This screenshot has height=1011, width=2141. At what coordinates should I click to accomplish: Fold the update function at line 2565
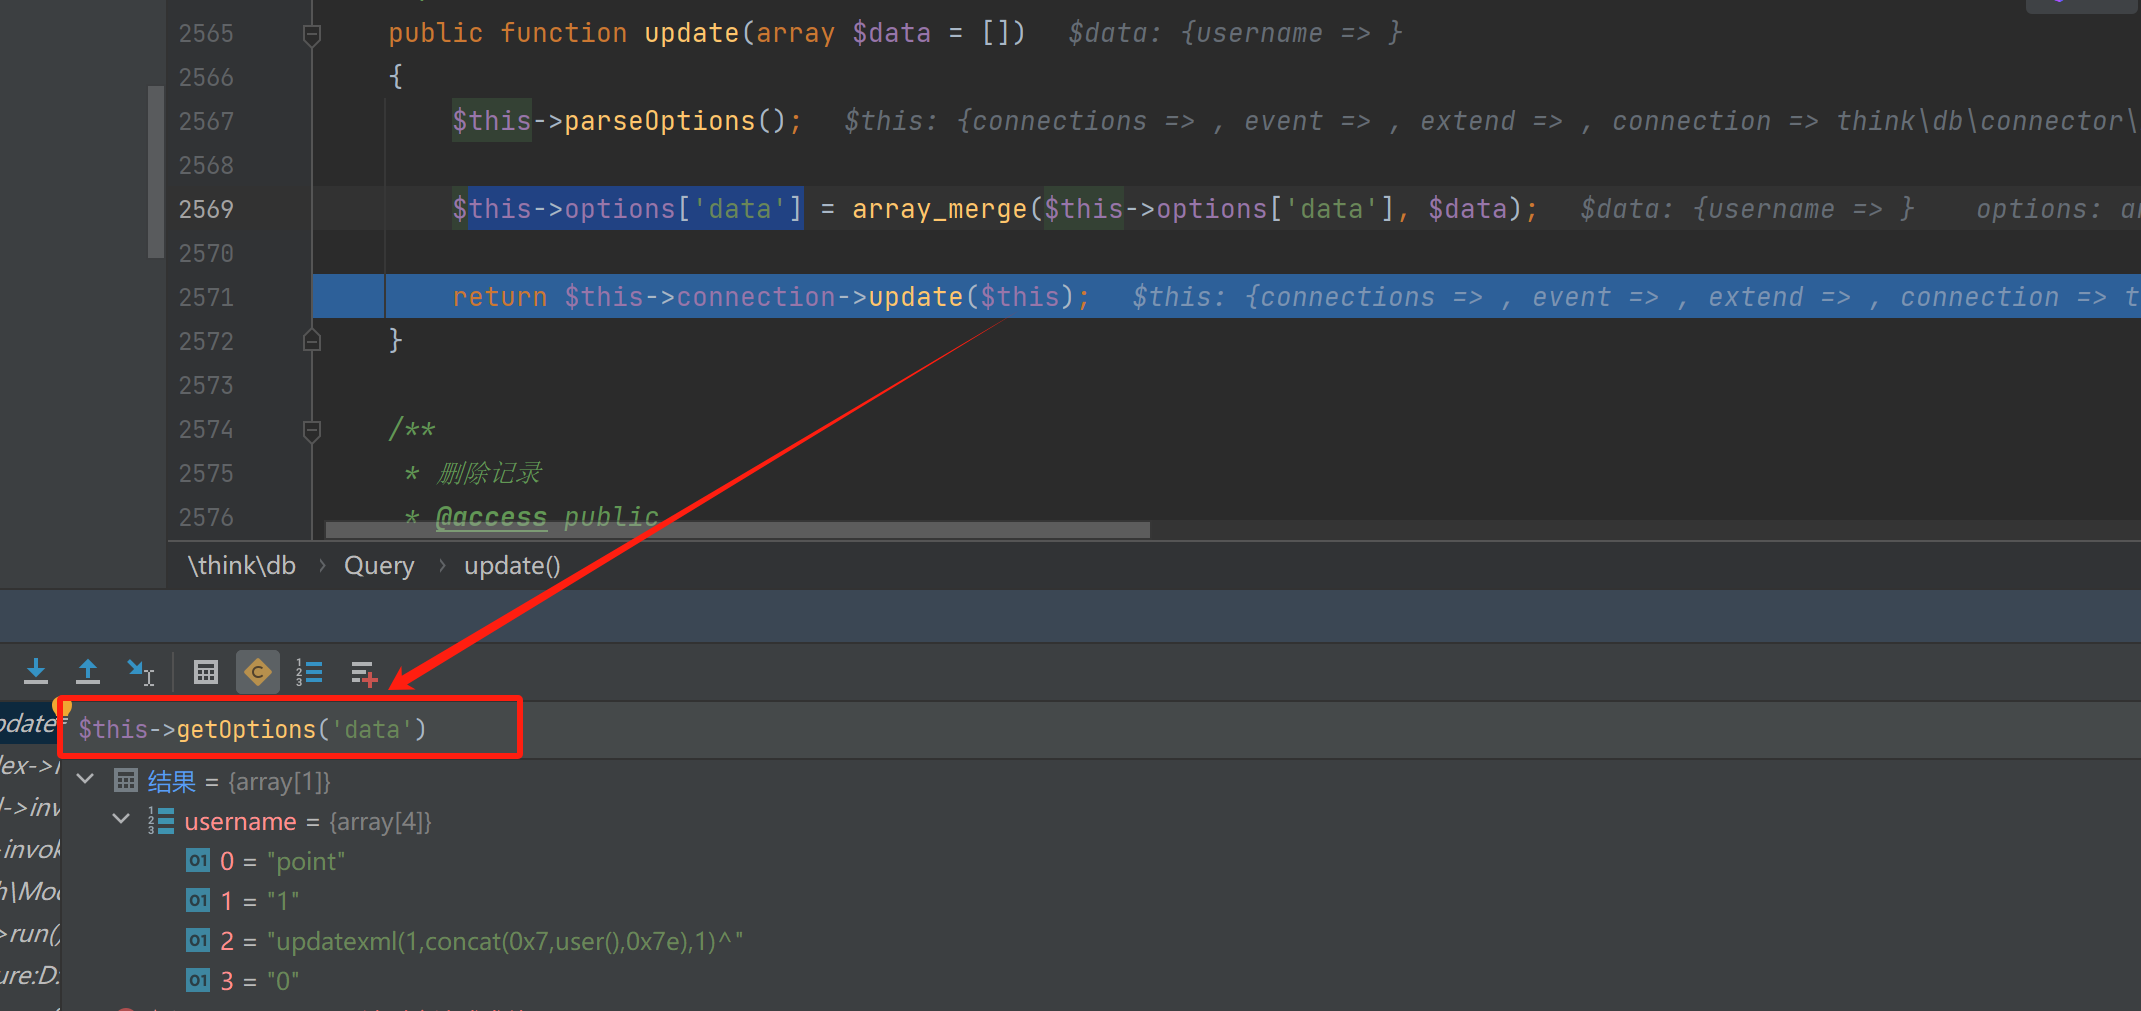pyautogui.click(x=312, y=34)
